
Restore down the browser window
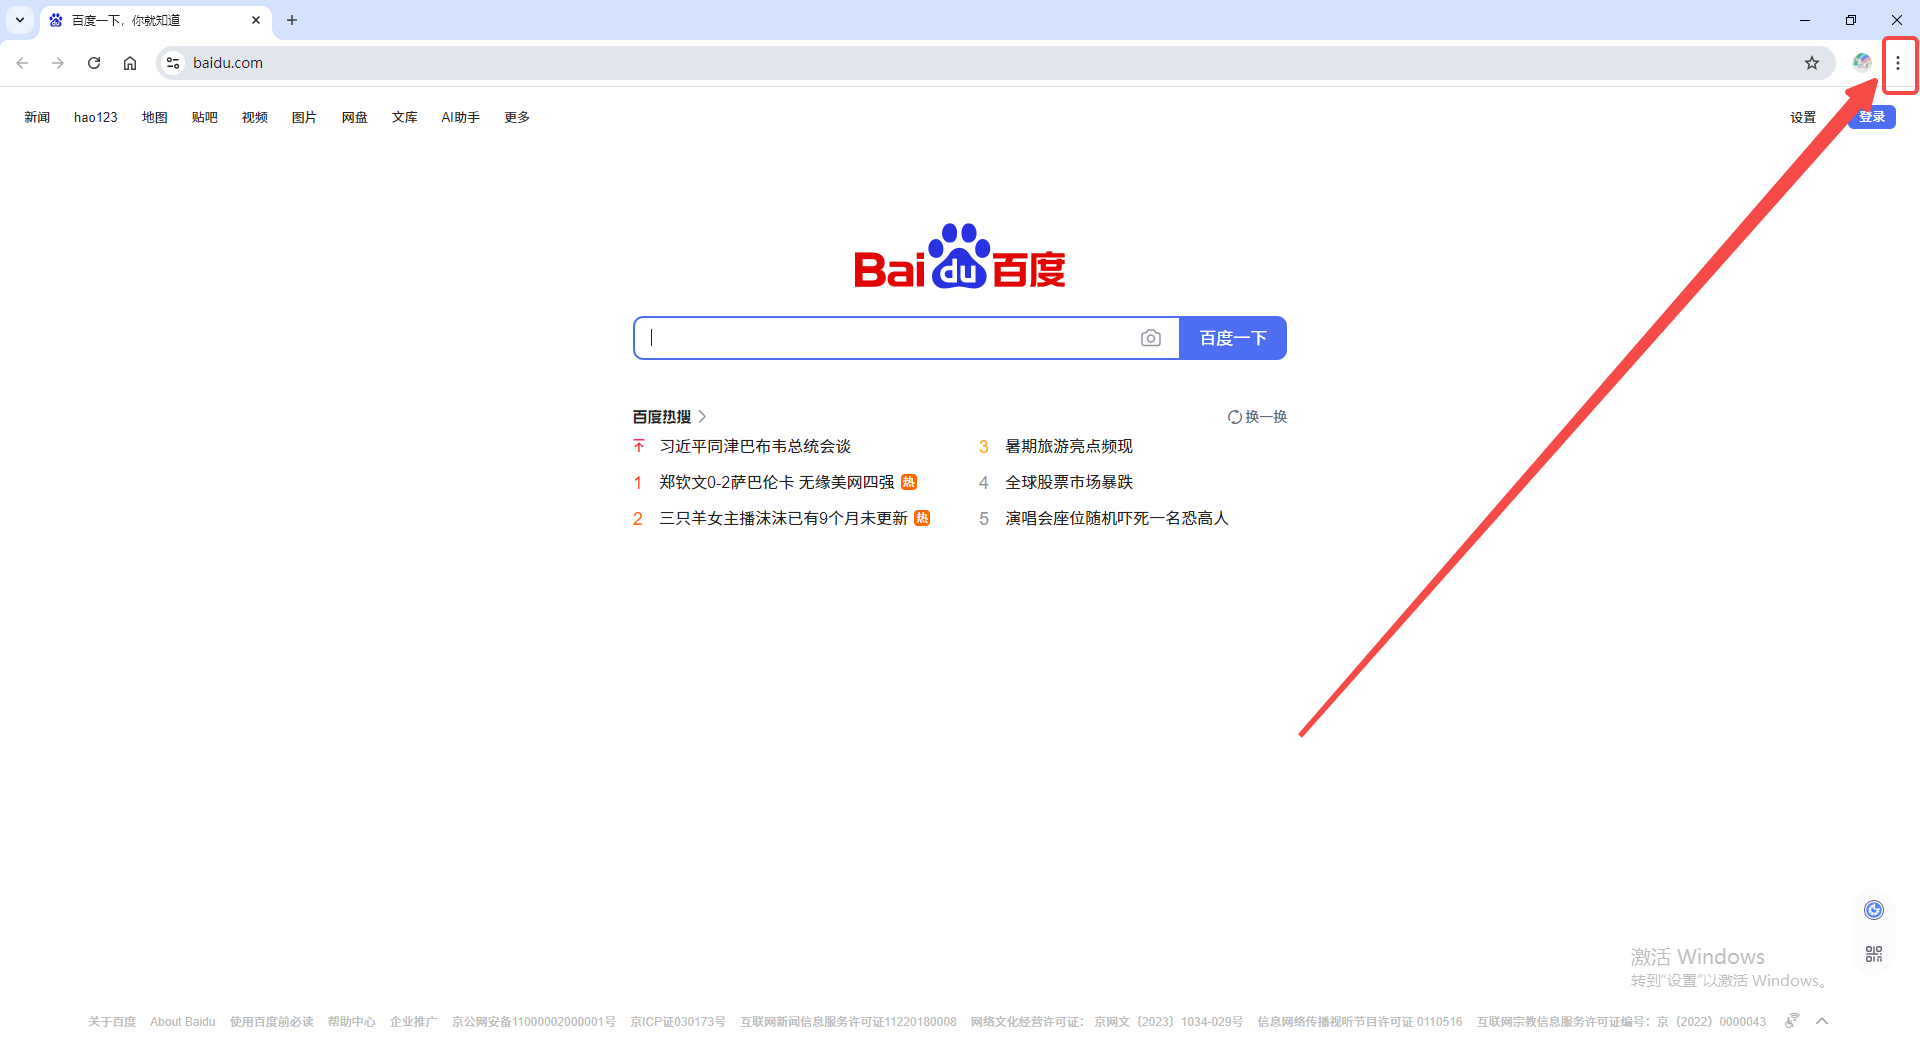[x=1851, y=20]
